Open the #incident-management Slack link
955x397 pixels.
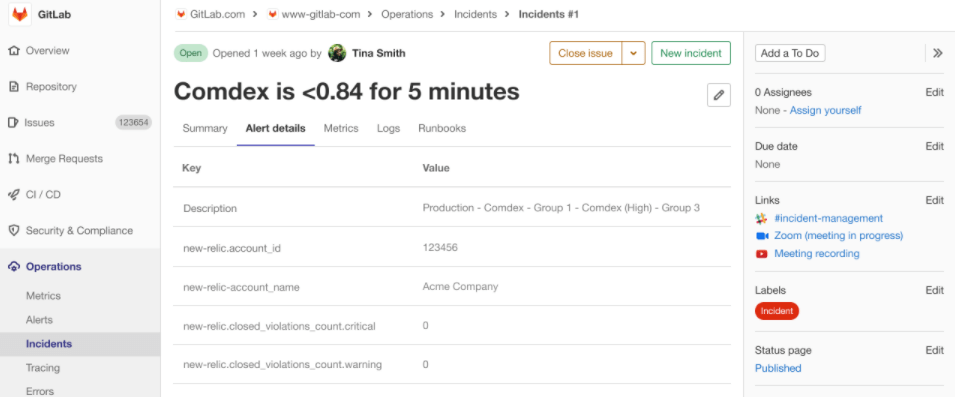[x=828, y=218]
